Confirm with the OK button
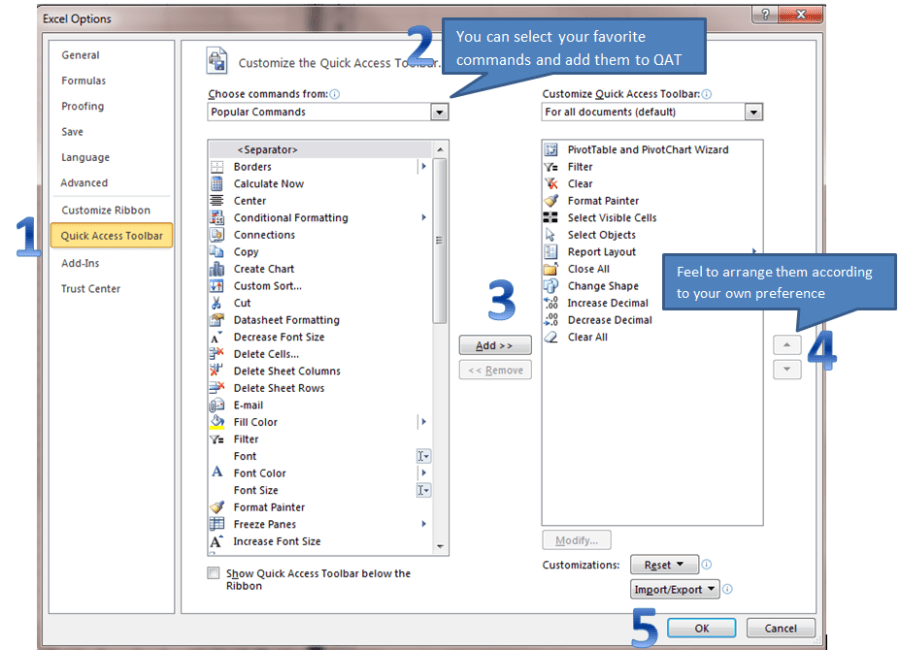900x650 pixels. [701, 628]
